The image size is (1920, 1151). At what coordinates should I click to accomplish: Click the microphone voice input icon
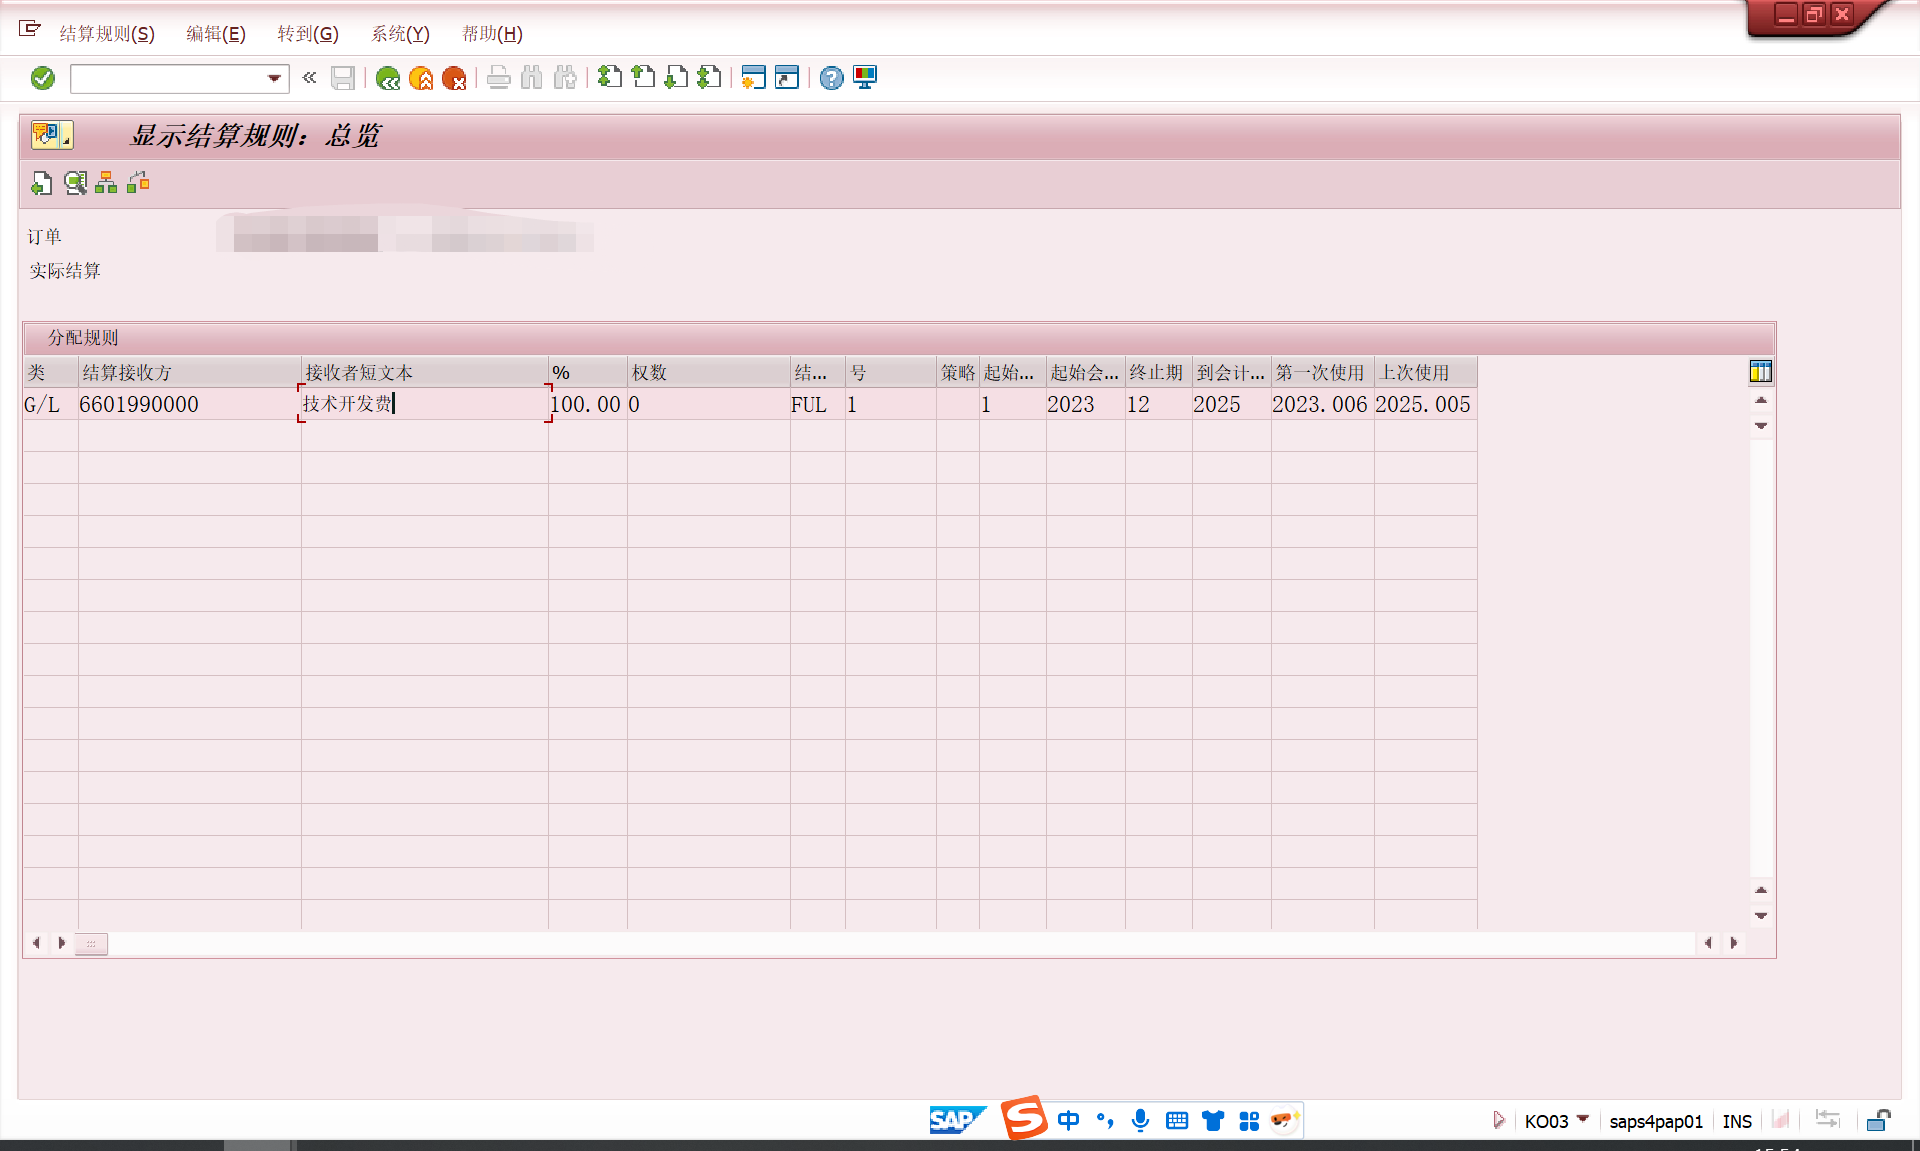[1140, 1120]
